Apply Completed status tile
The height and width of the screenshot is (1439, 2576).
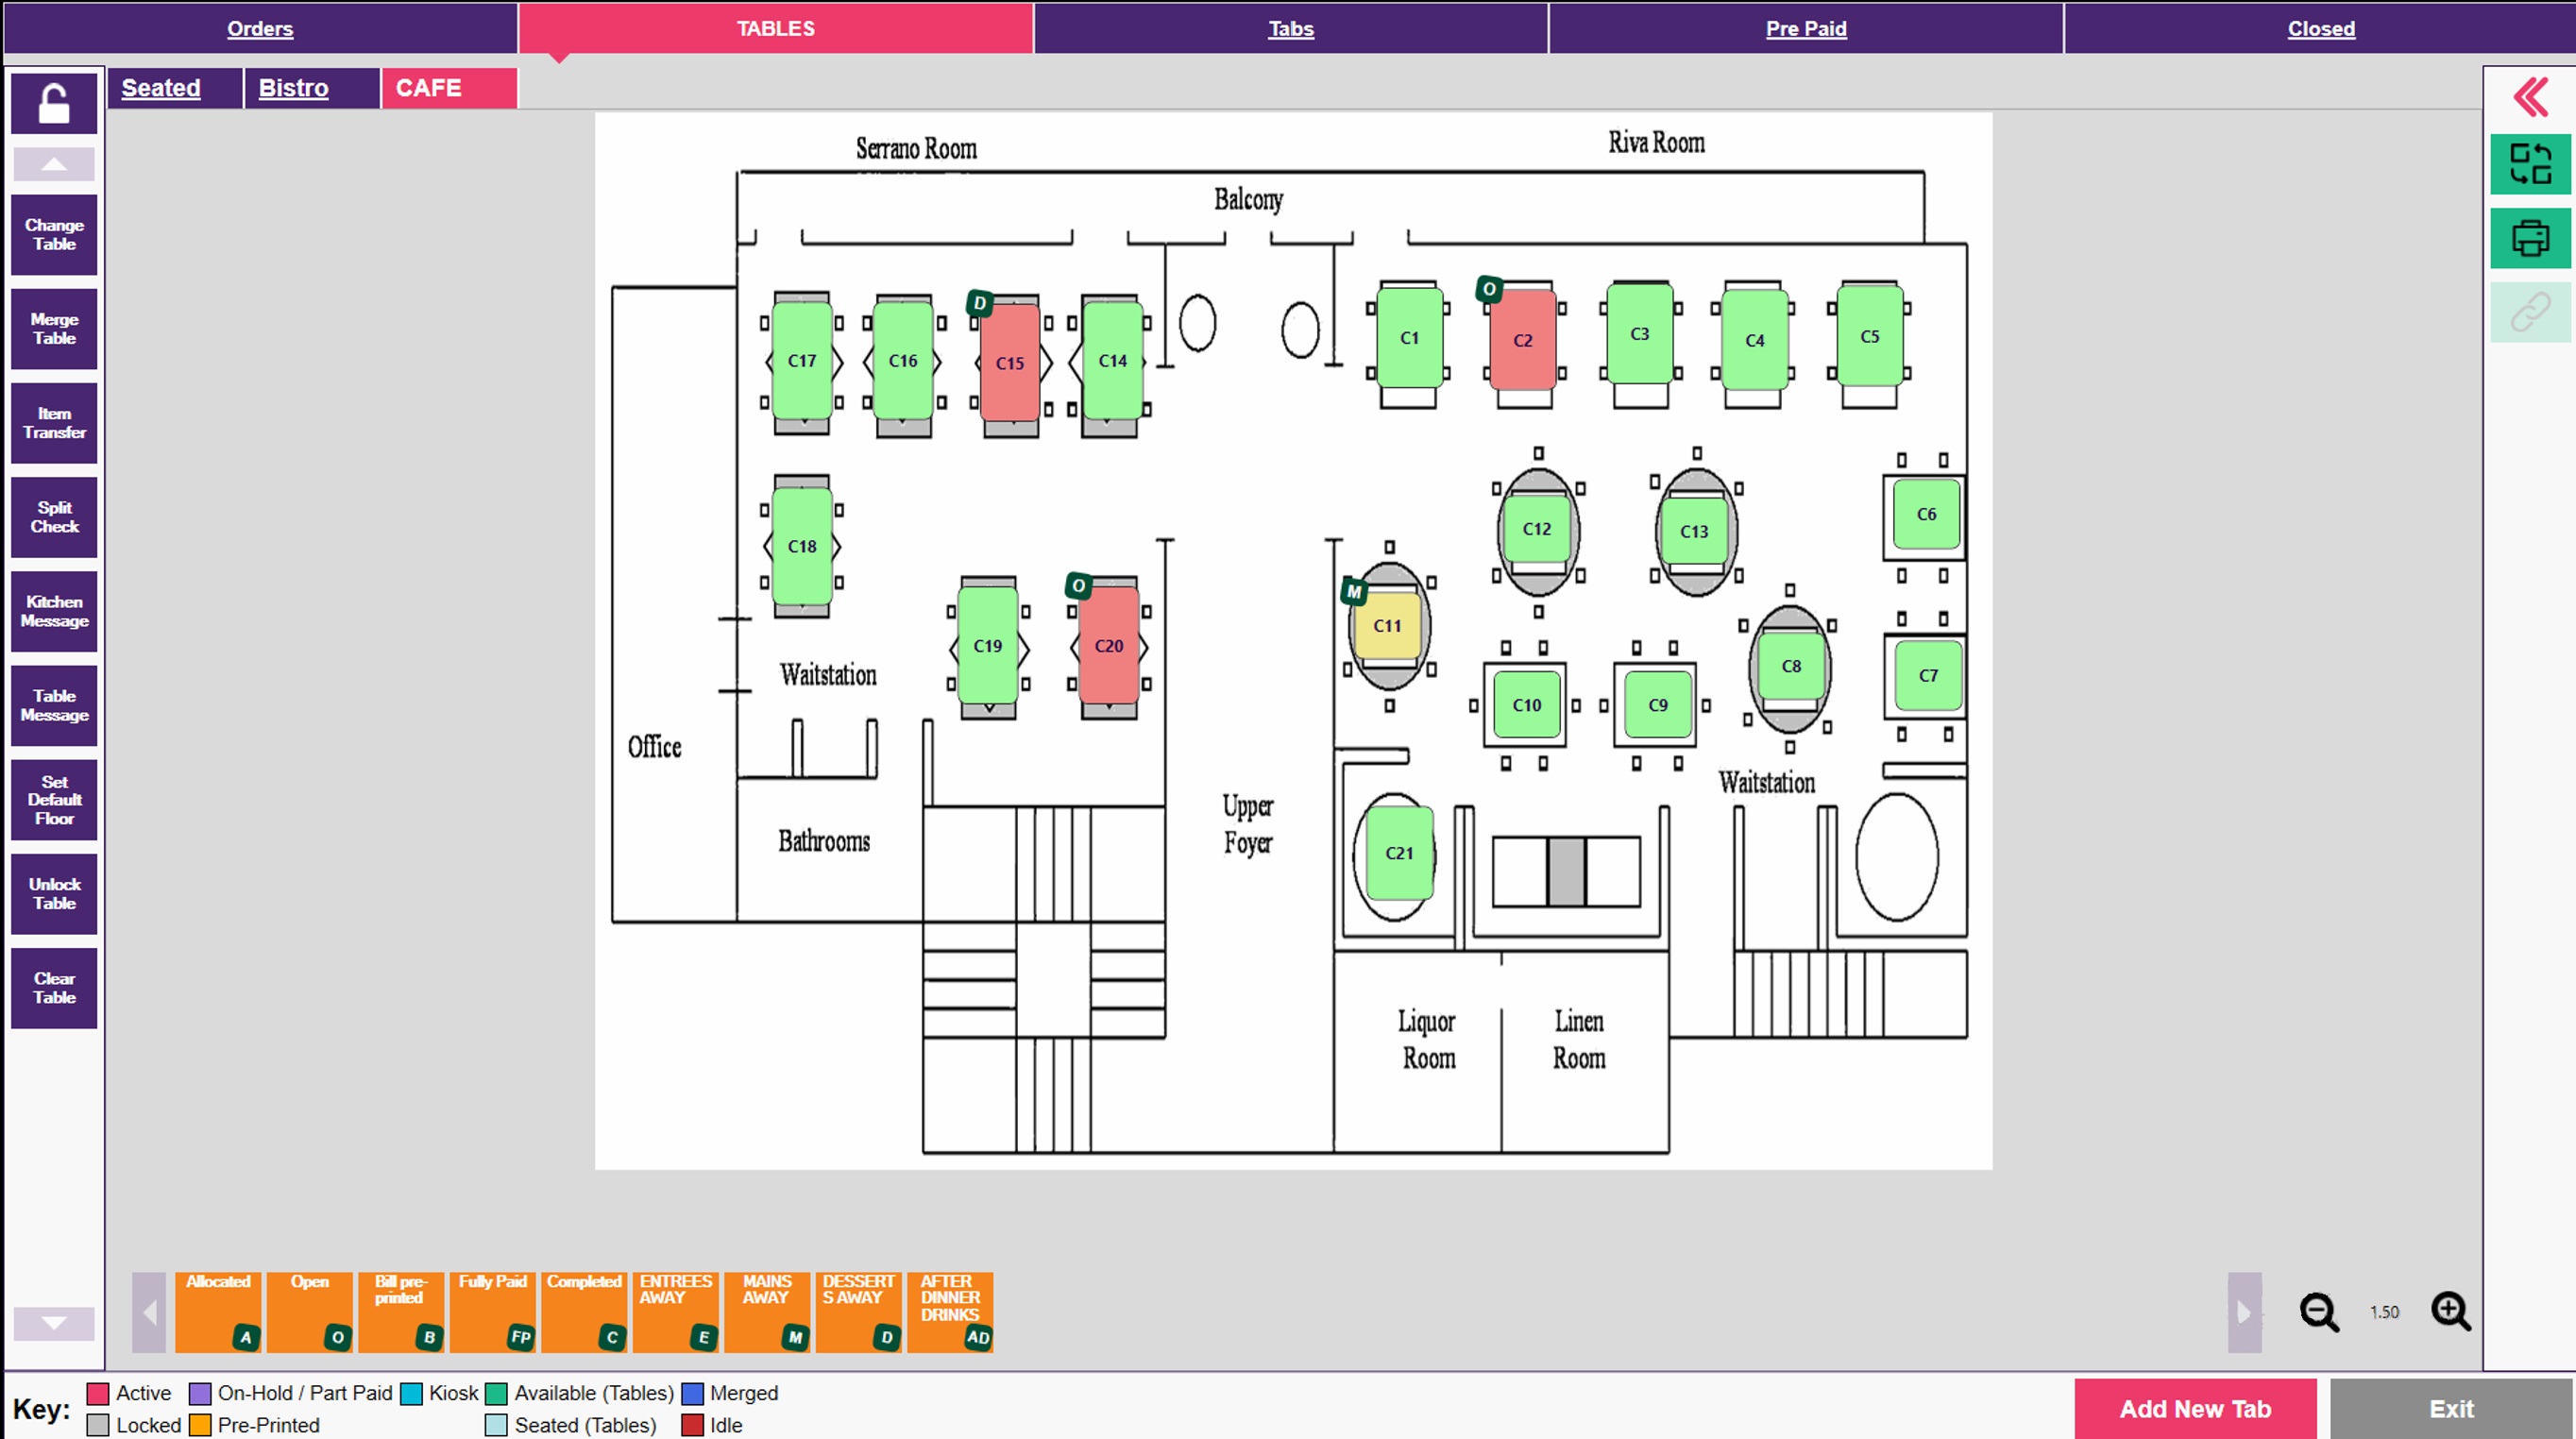pos(584,1312)
